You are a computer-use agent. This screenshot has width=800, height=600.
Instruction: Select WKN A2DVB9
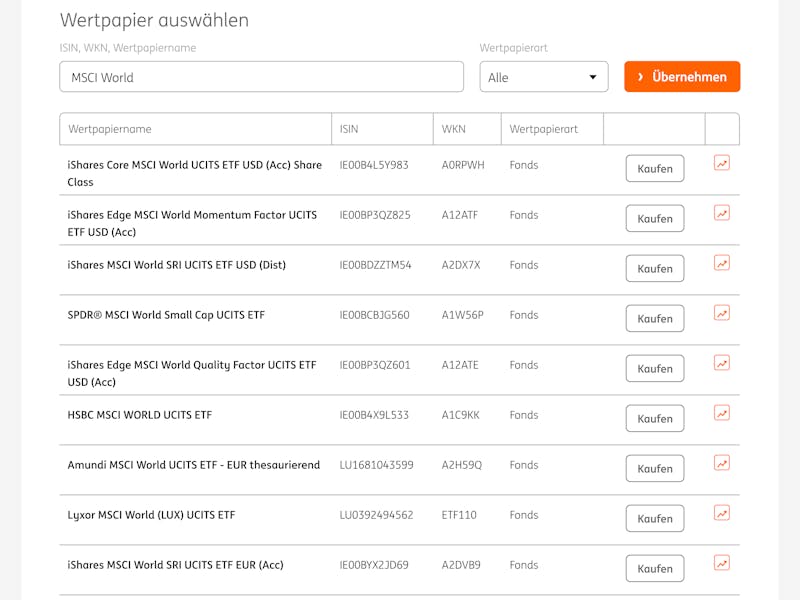[461, 565]
